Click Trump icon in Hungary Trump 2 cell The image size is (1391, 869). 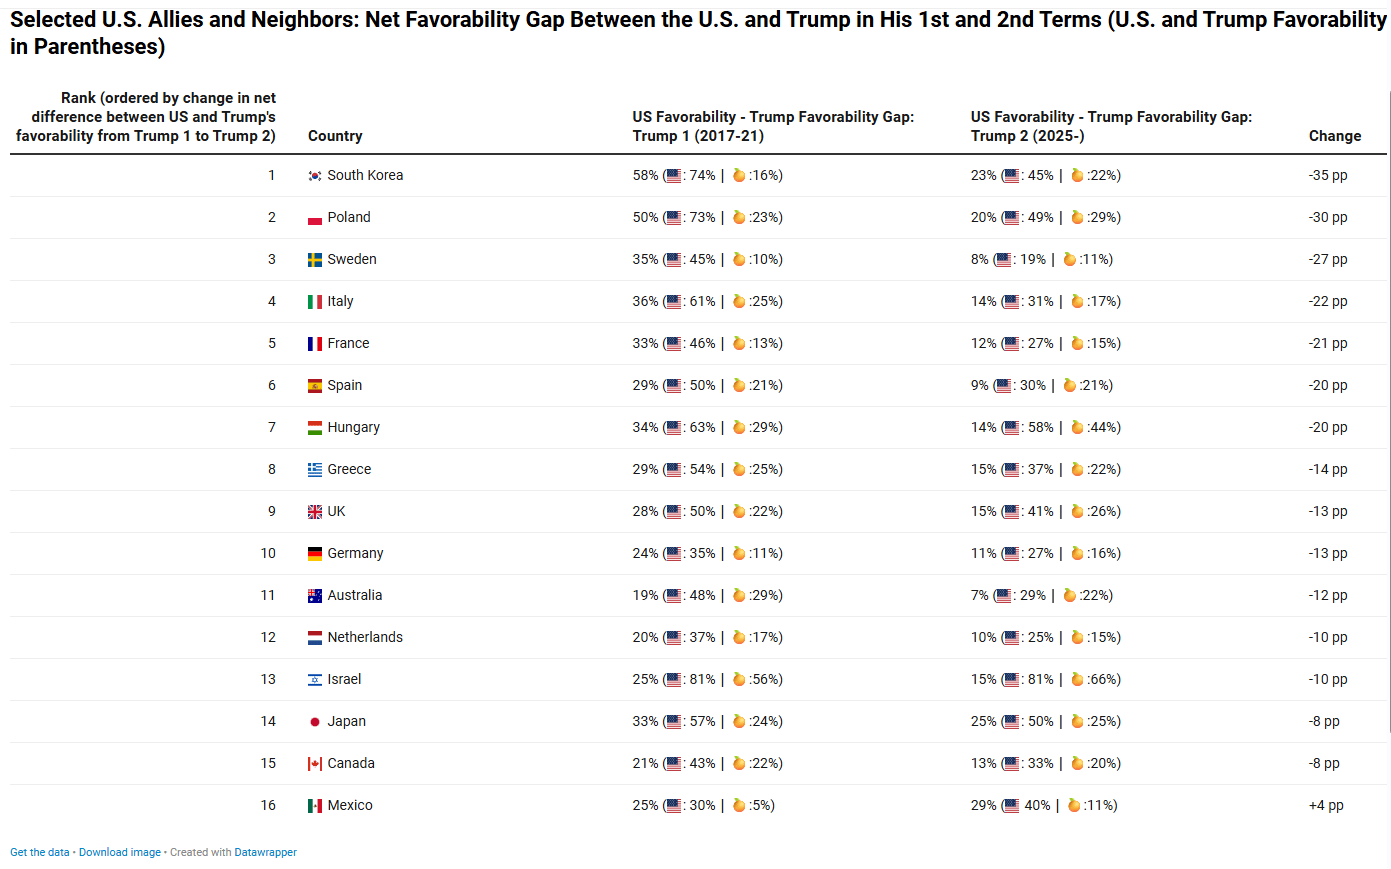click(1077, 427)
